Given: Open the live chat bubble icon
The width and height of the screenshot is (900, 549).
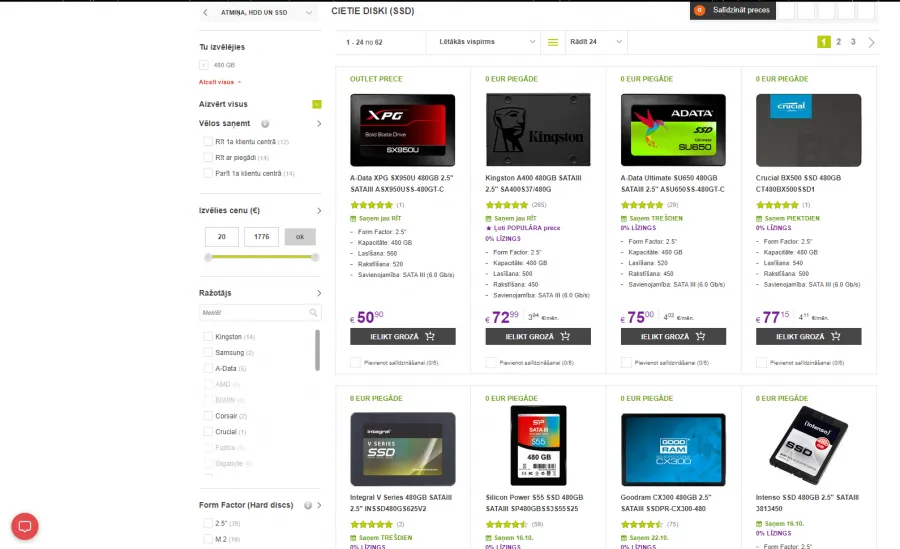Looking at the screenshot, I should click(25, 526).
